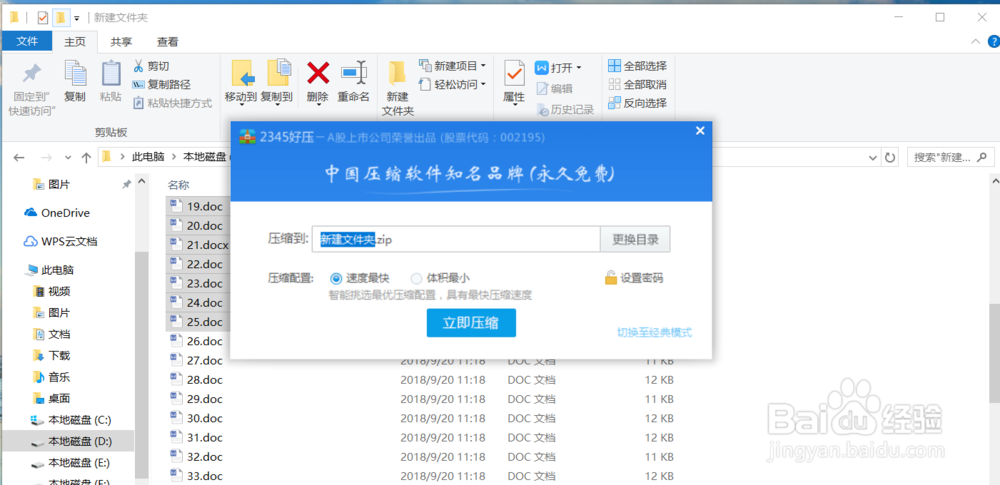Click Invert selection (反向选择)
The image size is (1000, 485).
[x=637, y=103]
